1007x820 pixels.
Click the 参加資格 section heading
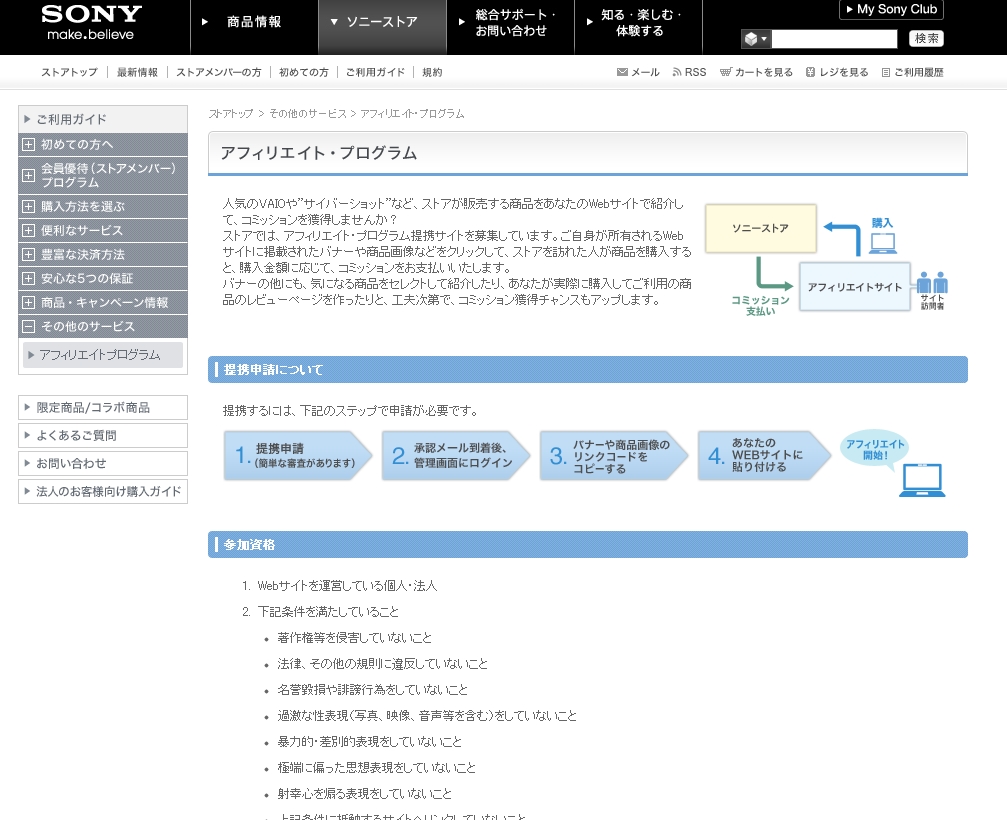point(588,545)
